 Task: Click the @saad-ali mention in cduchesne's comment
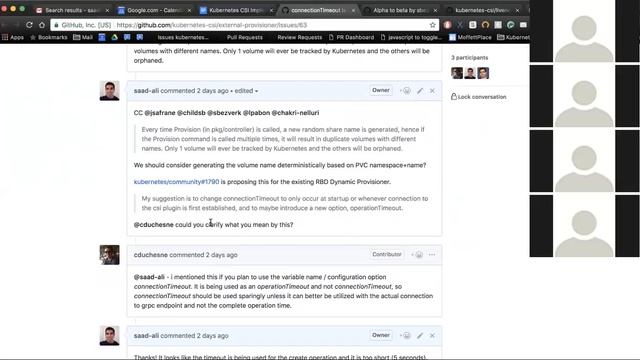pos(149,277)
